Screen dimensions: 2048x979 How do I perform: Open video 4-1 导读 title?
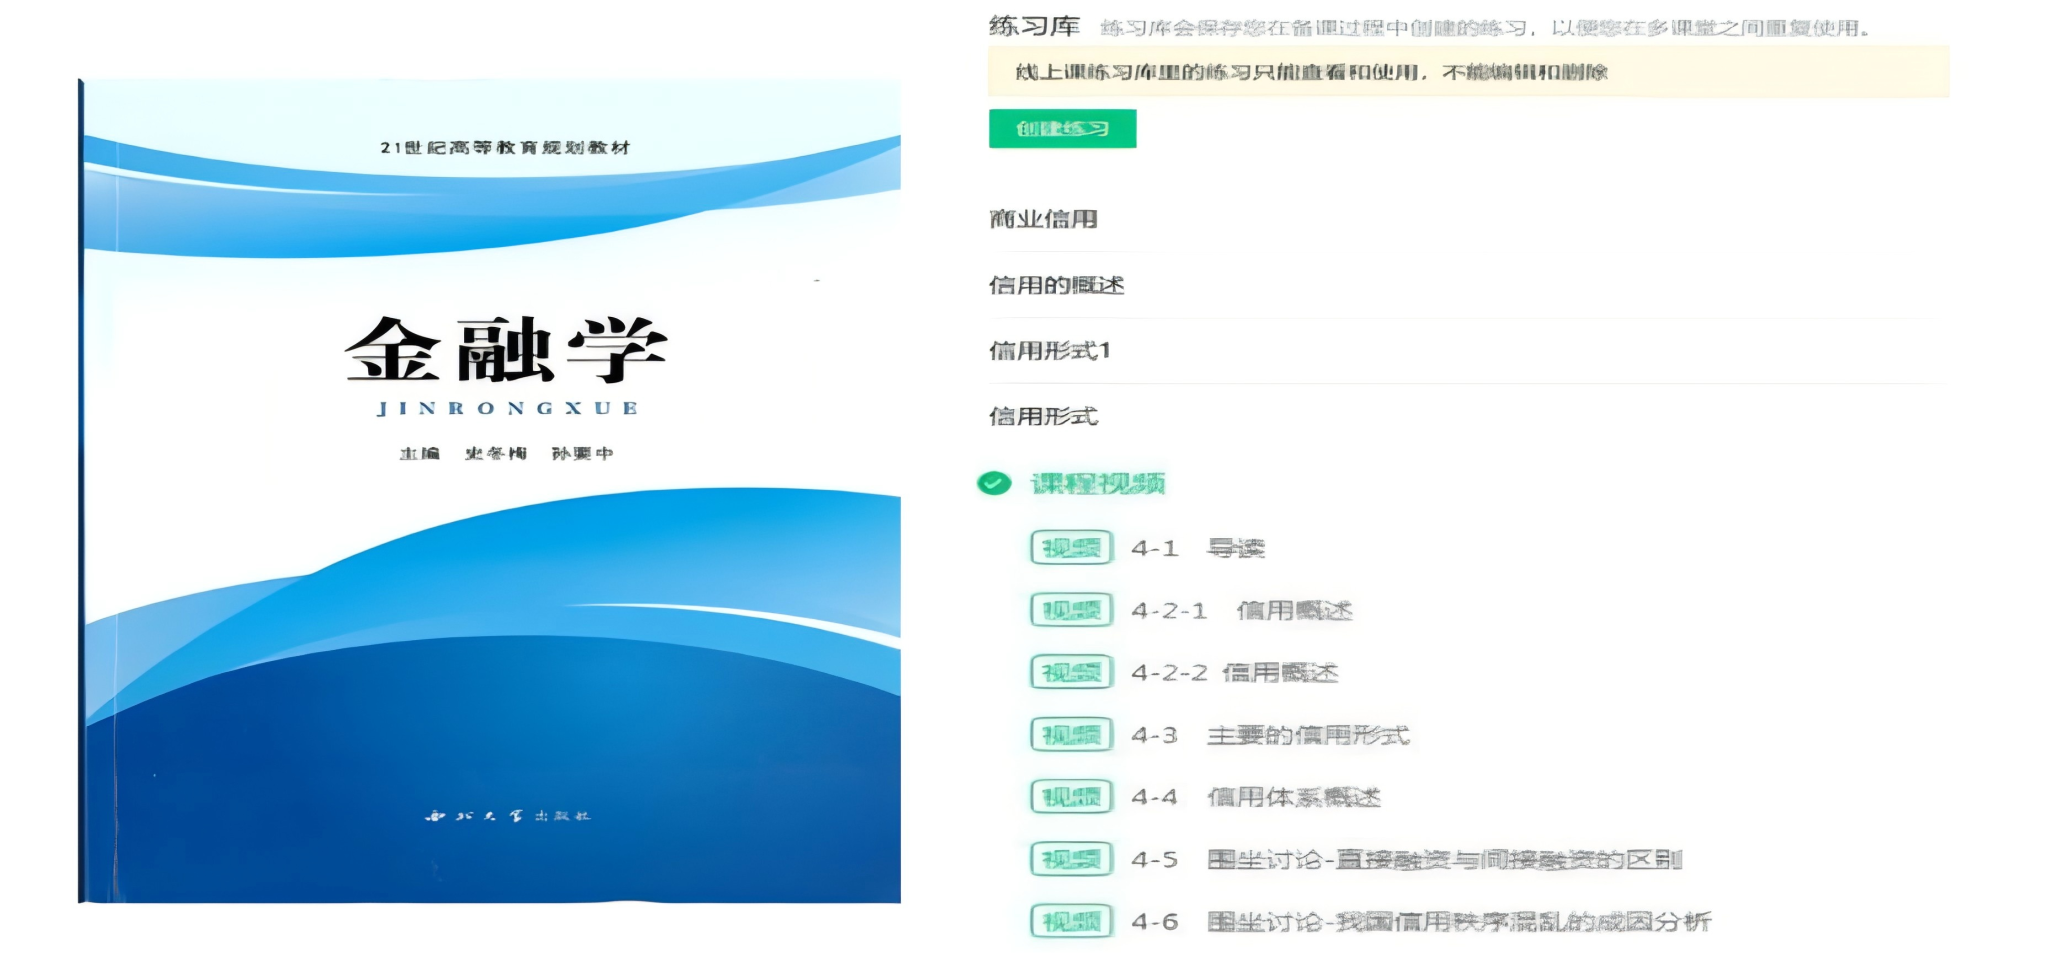1235,548
